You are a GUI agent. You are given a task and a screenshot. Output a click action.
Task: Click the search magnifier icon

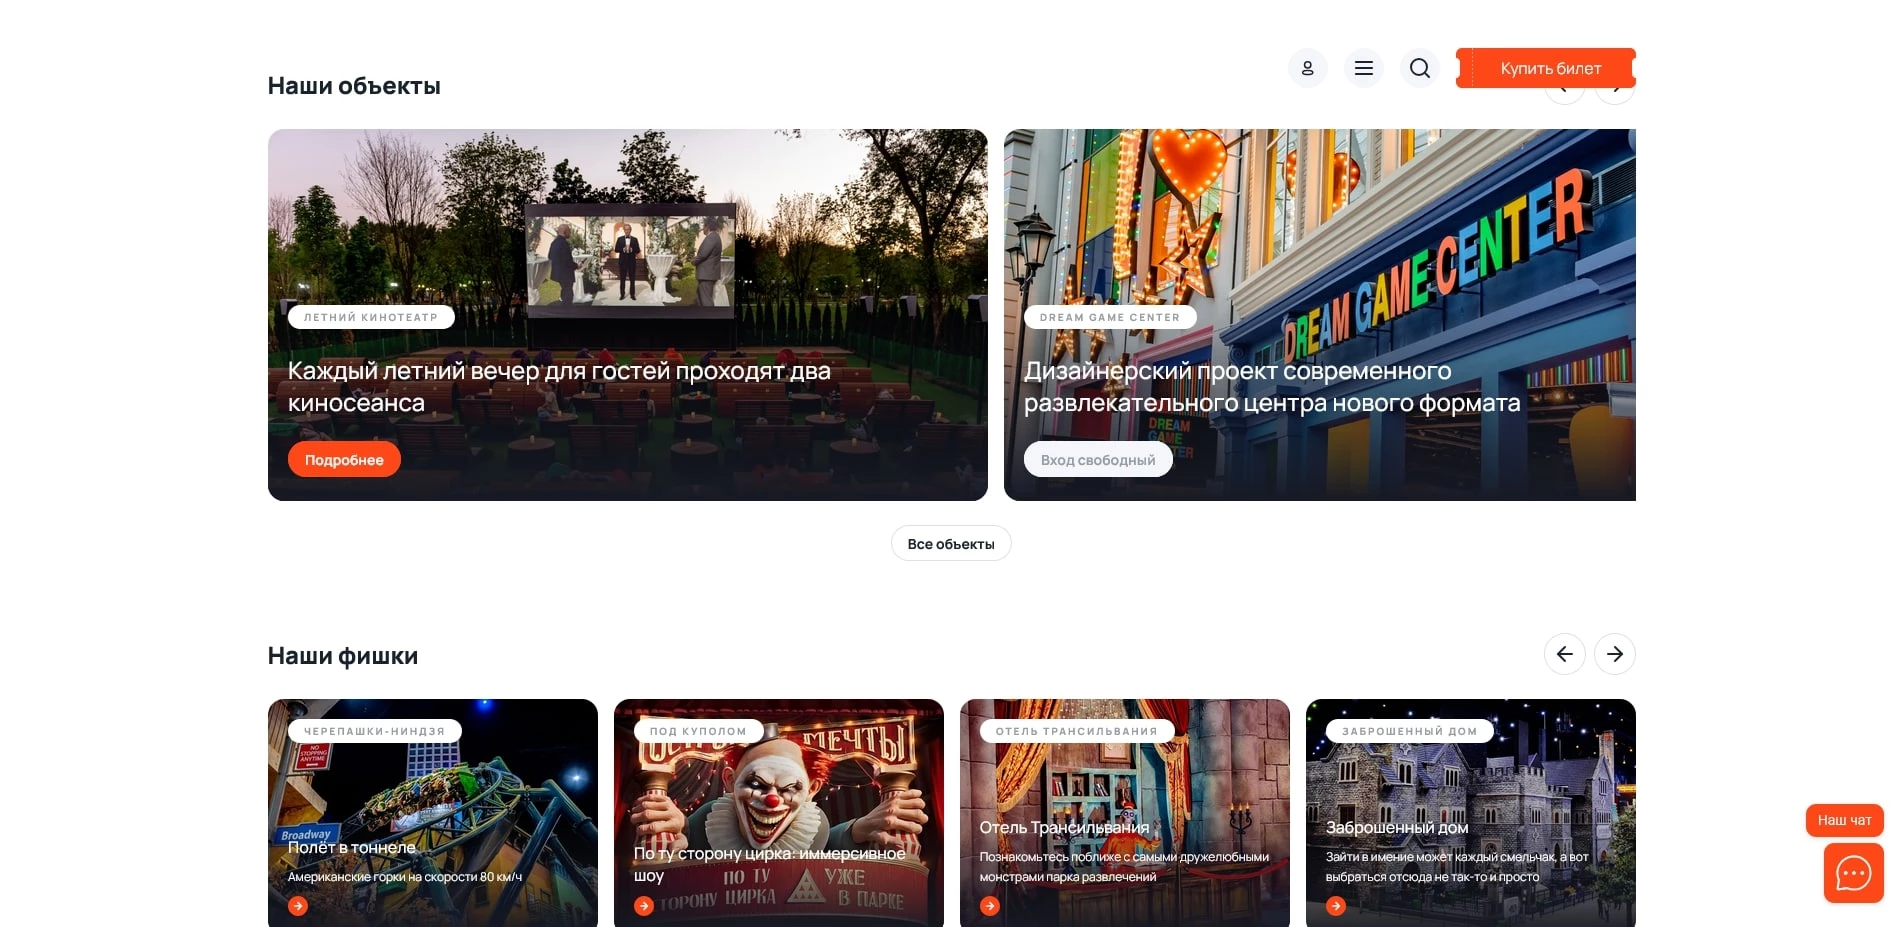point(1419,68)
